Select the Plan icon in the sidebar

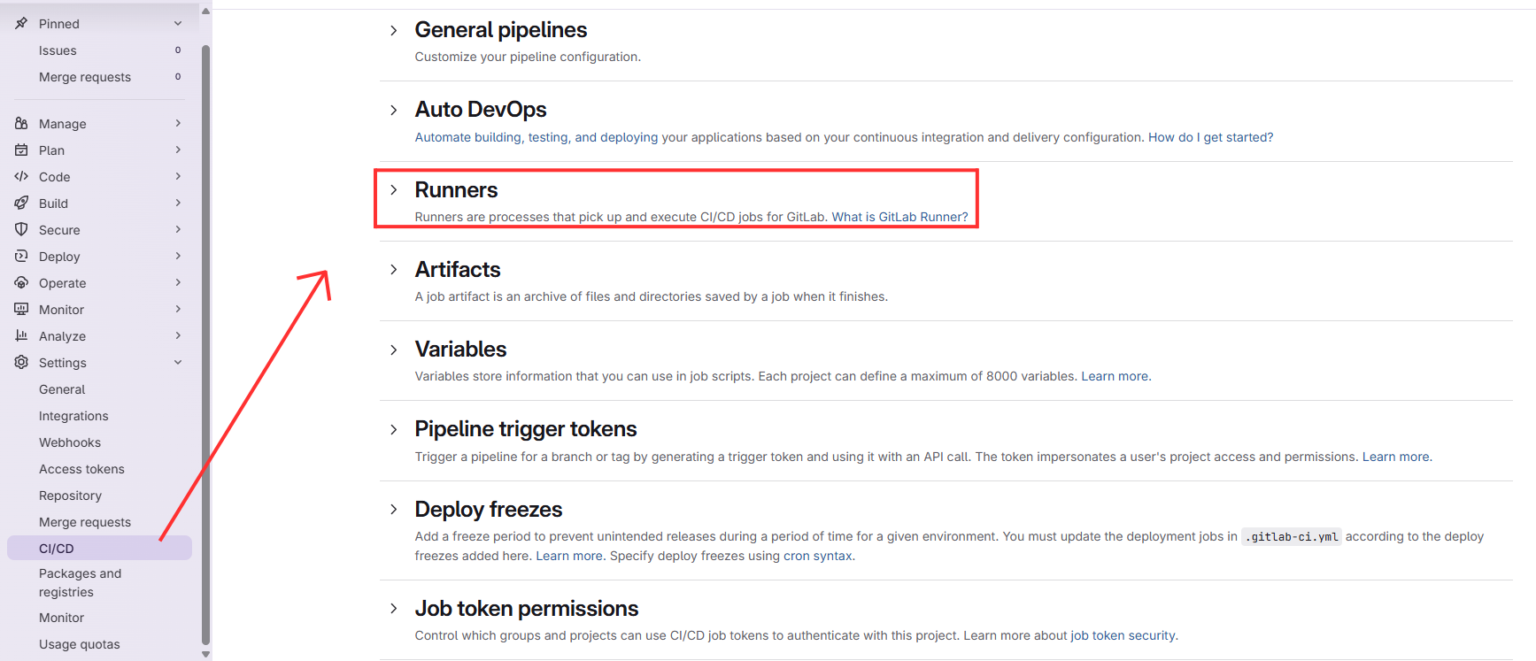point(22,150)
